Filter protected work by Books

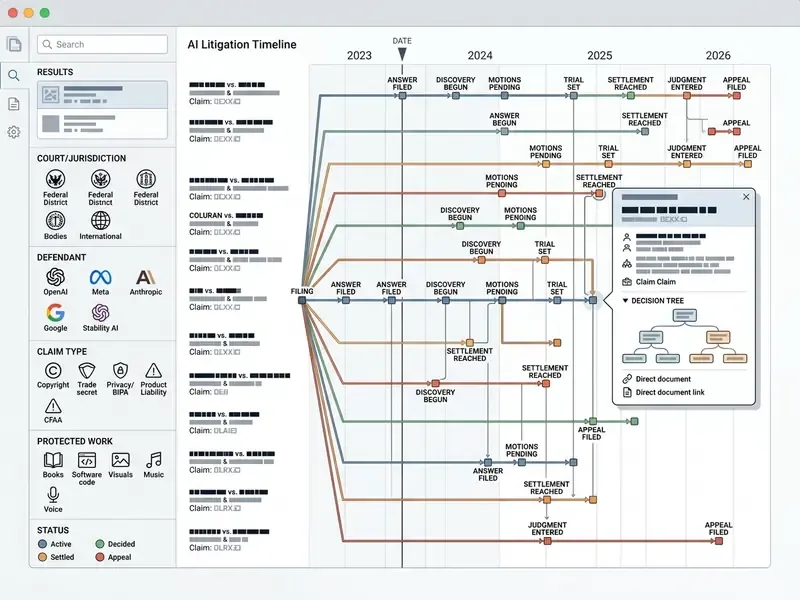(53, 465)
